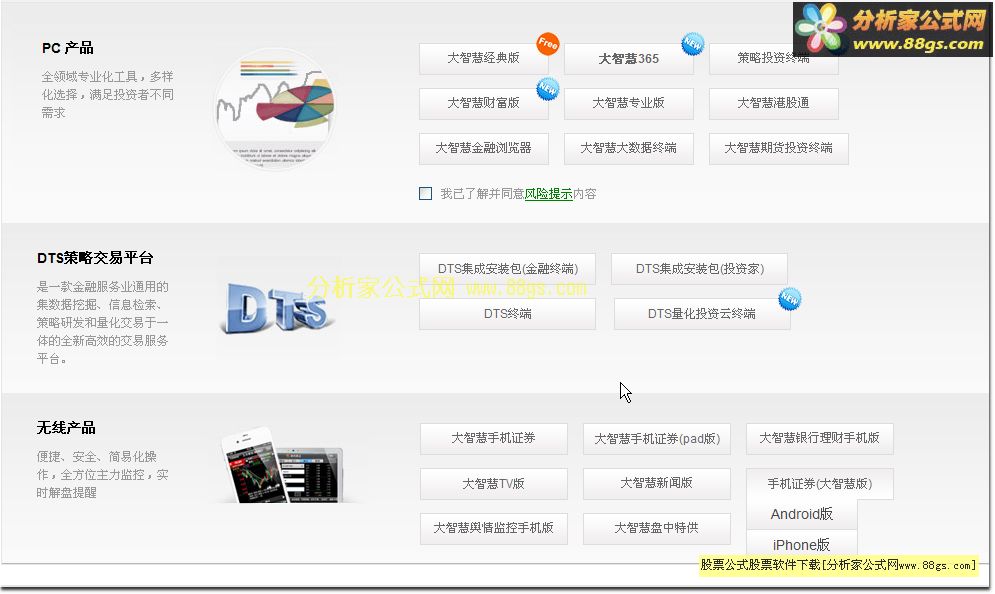The height and width of the screenshot is (594, 995).
Task: Click the PC 产品 section heading
Action: pyautogui.click(x=67, y=48)
